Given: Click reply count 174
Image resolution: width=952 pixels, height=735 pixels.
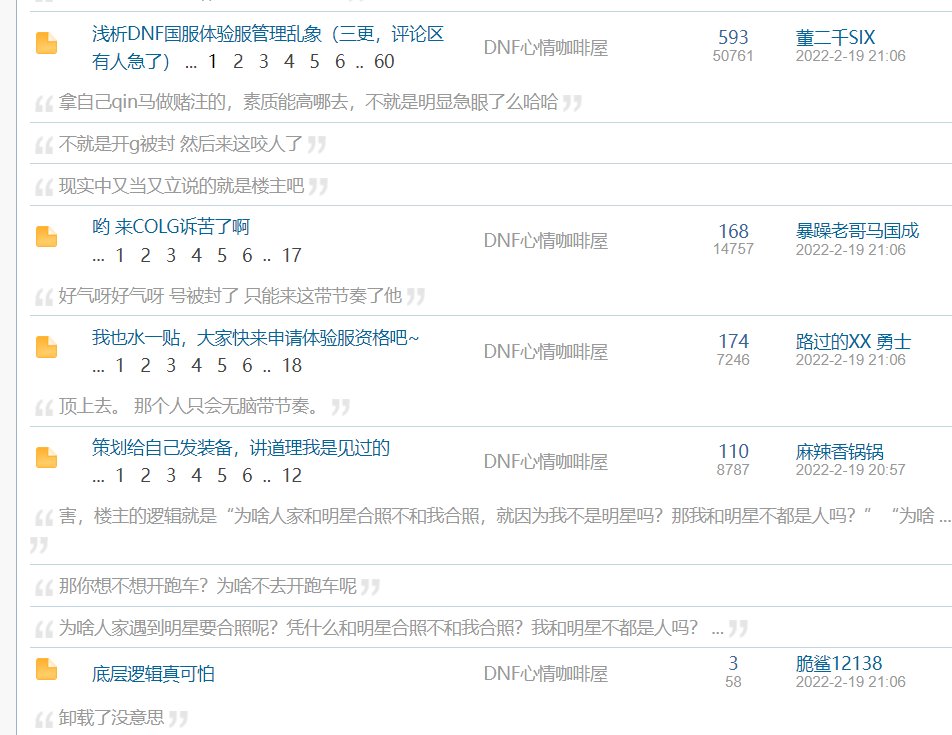Looking at the screenshot, I should [x=733, y=342].
